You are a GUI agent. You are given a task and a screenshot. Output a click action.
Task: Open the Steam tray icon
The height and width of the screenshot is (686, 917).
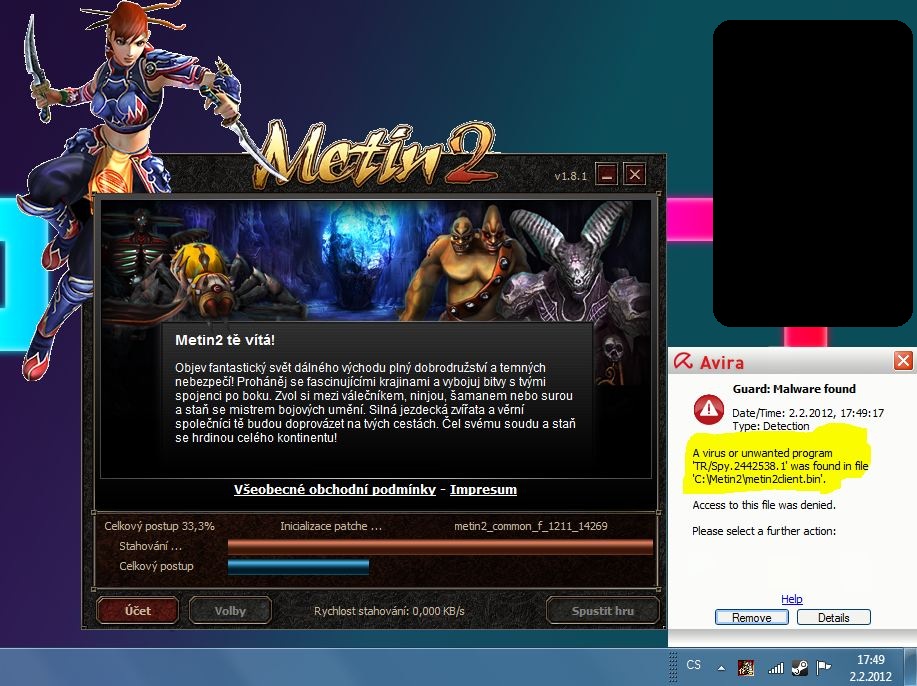point(799,668)
